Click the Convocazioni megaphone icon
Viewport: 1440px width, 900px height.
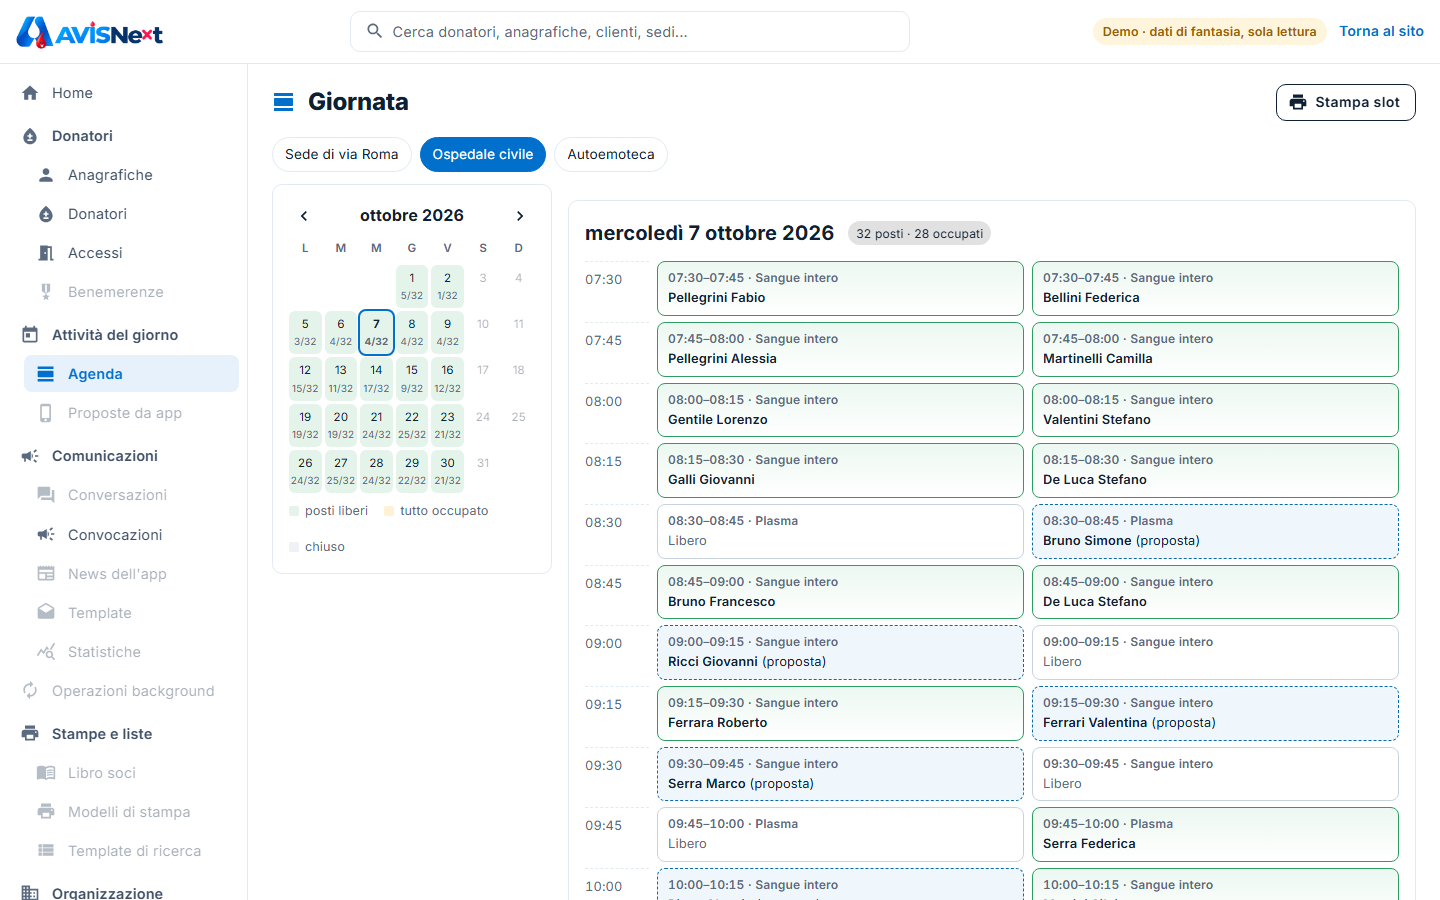46,535
